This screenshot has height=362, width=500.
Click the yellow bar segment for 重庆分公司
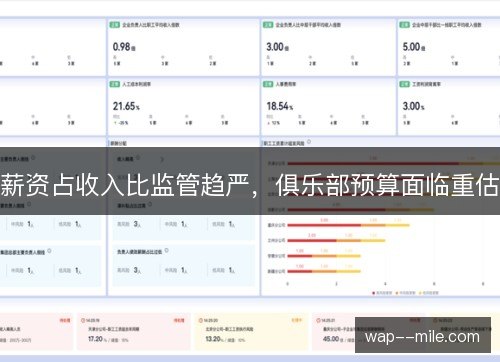(x=397, y=225)
